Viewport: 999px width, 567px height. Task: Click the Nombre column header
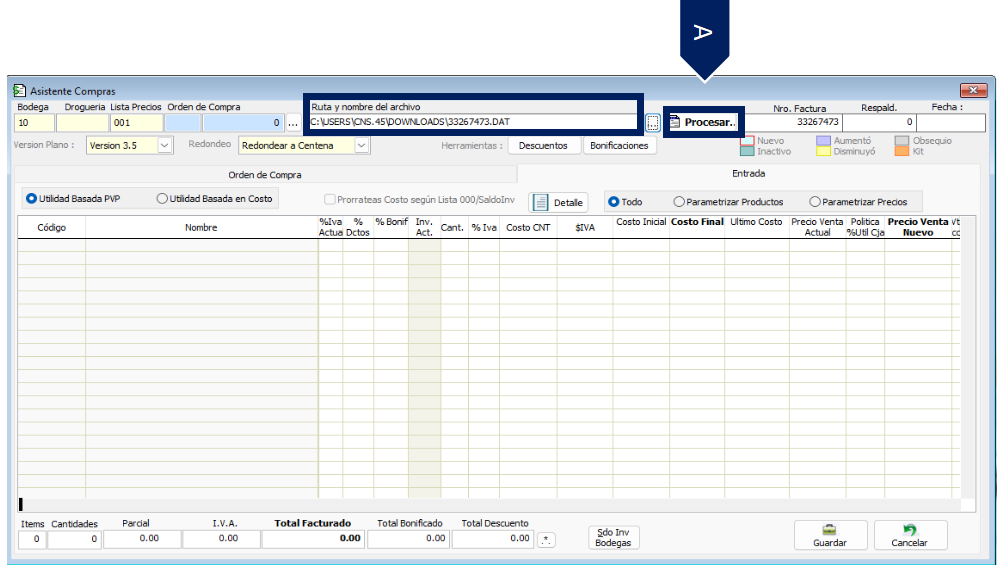pos(201,227)
